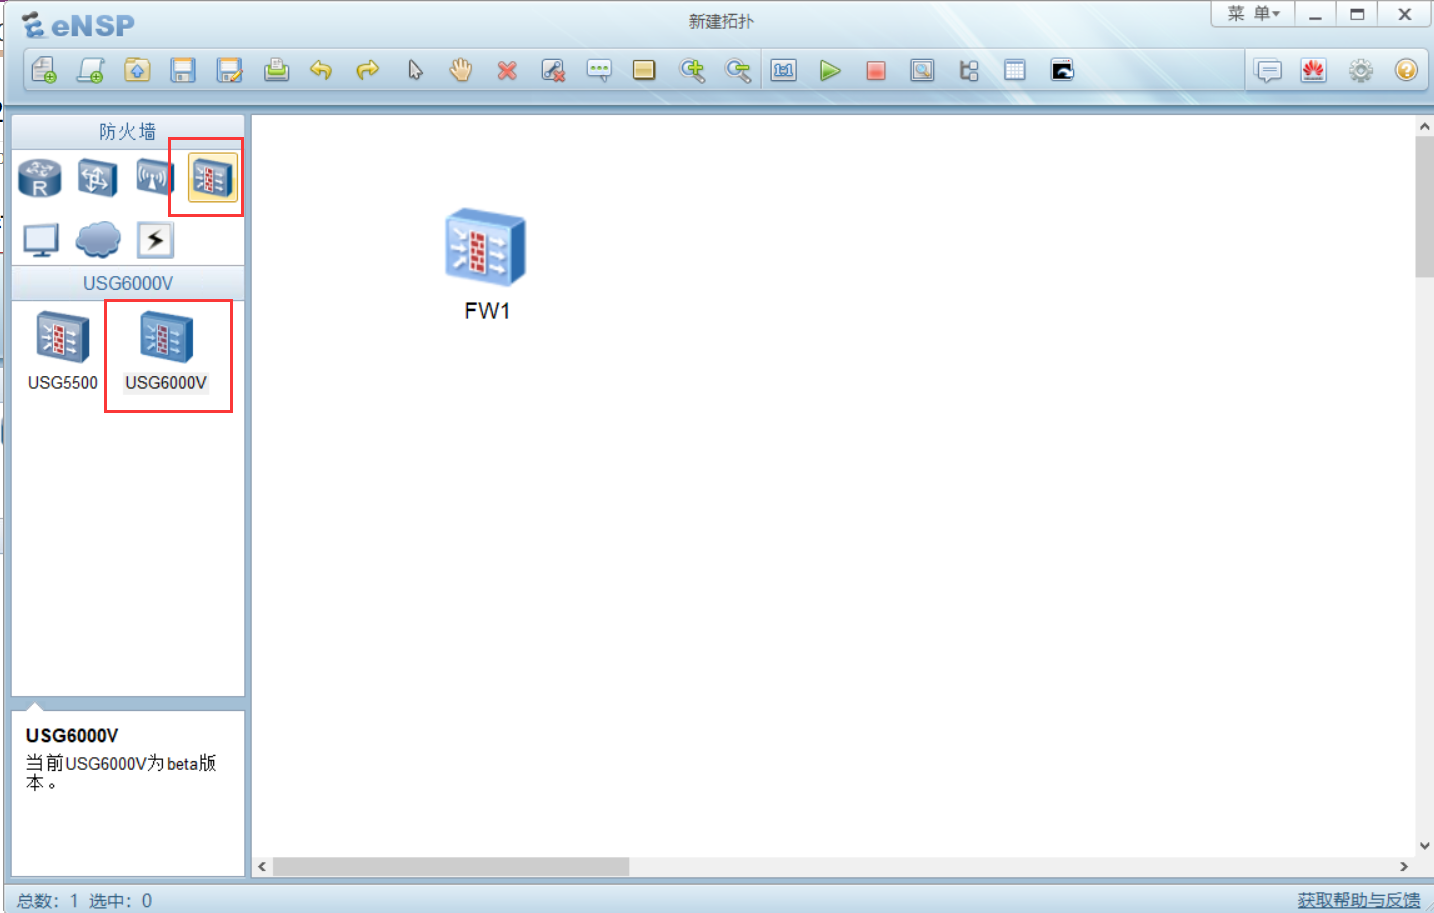Select the router device category icon
The image size is (1434, 913).
pos(39,177)
